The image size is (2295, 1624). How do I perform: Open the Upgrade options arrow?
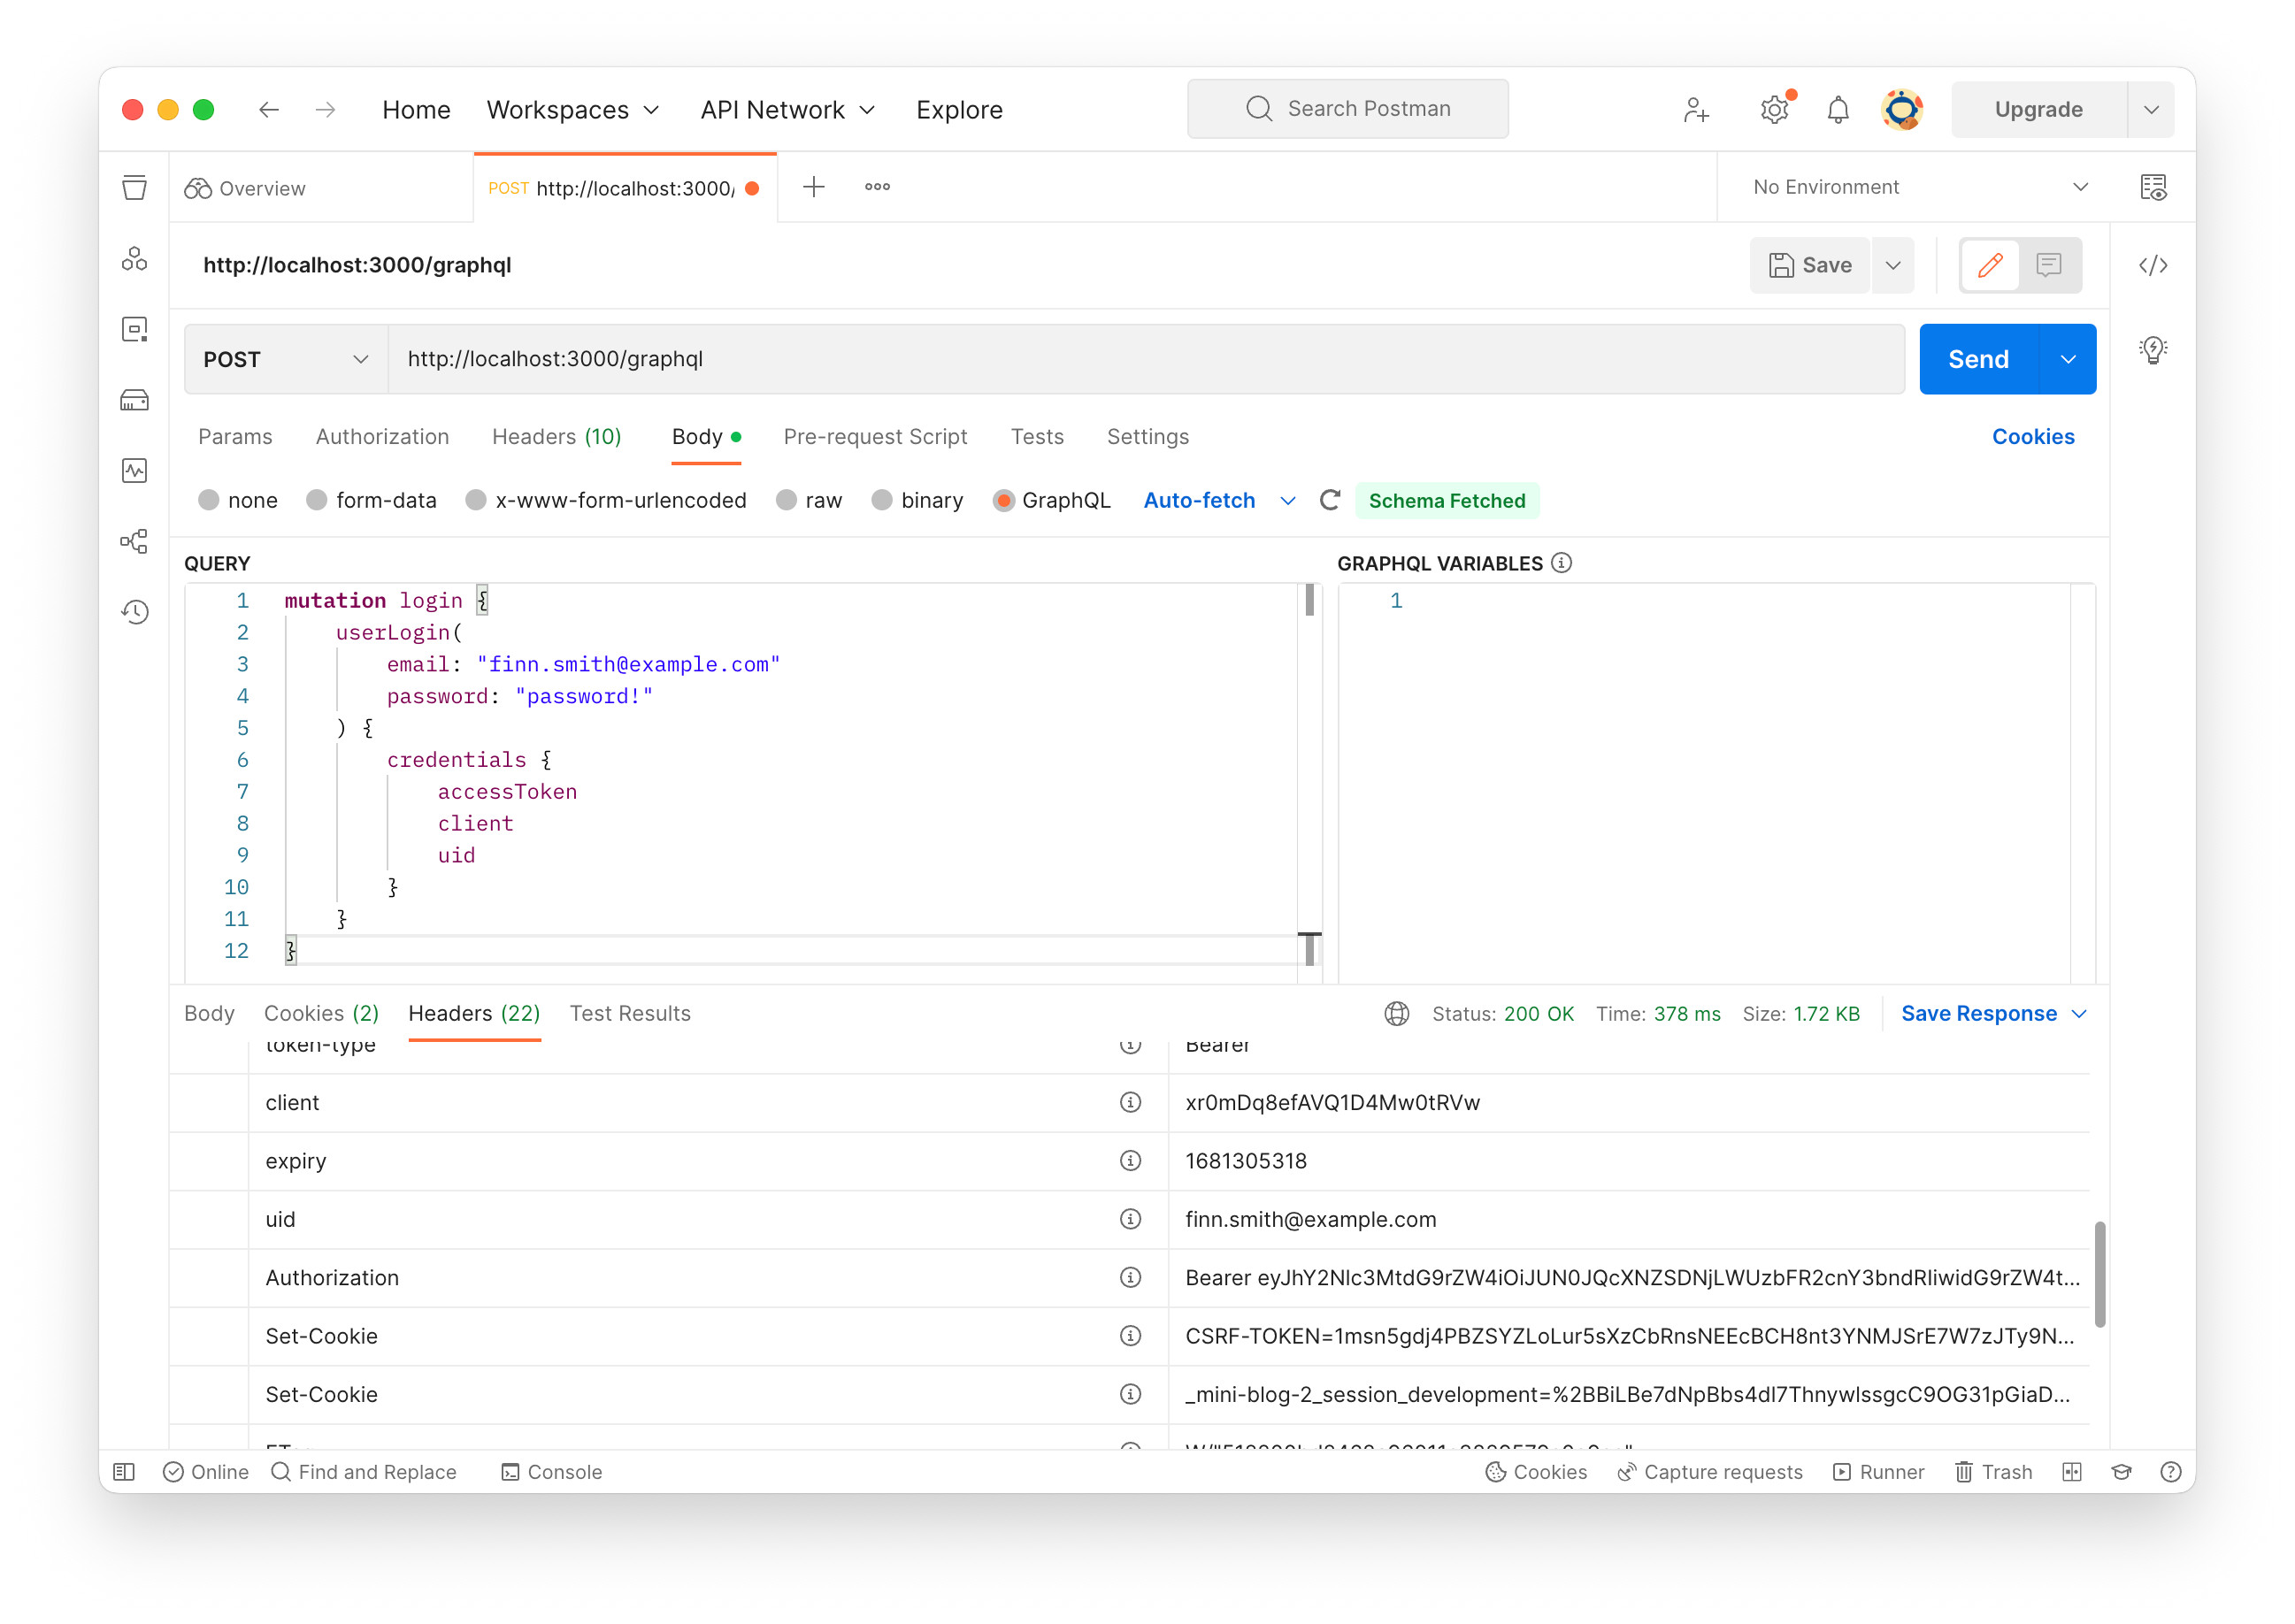coord(2150,109)
